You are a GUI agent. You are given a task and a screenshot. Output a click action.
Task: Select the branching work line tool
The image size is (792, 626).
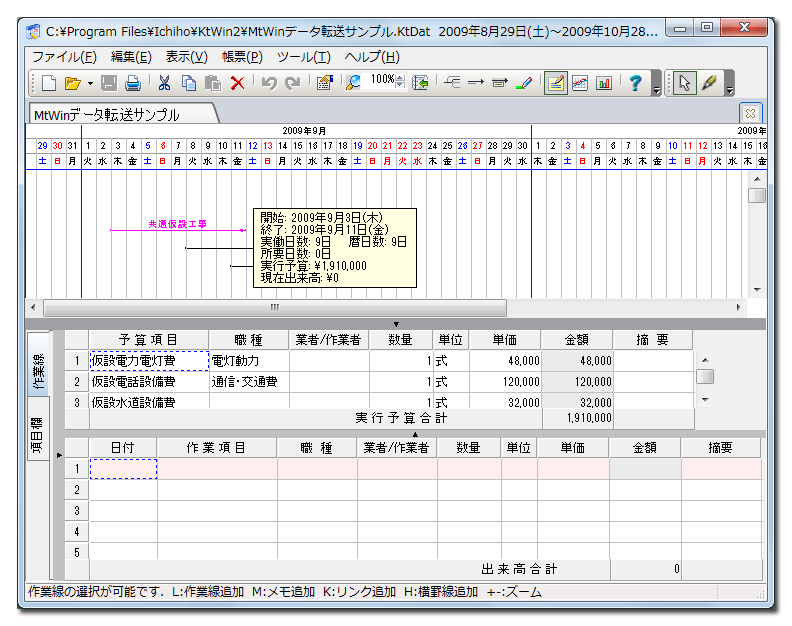tap(452, 82)
